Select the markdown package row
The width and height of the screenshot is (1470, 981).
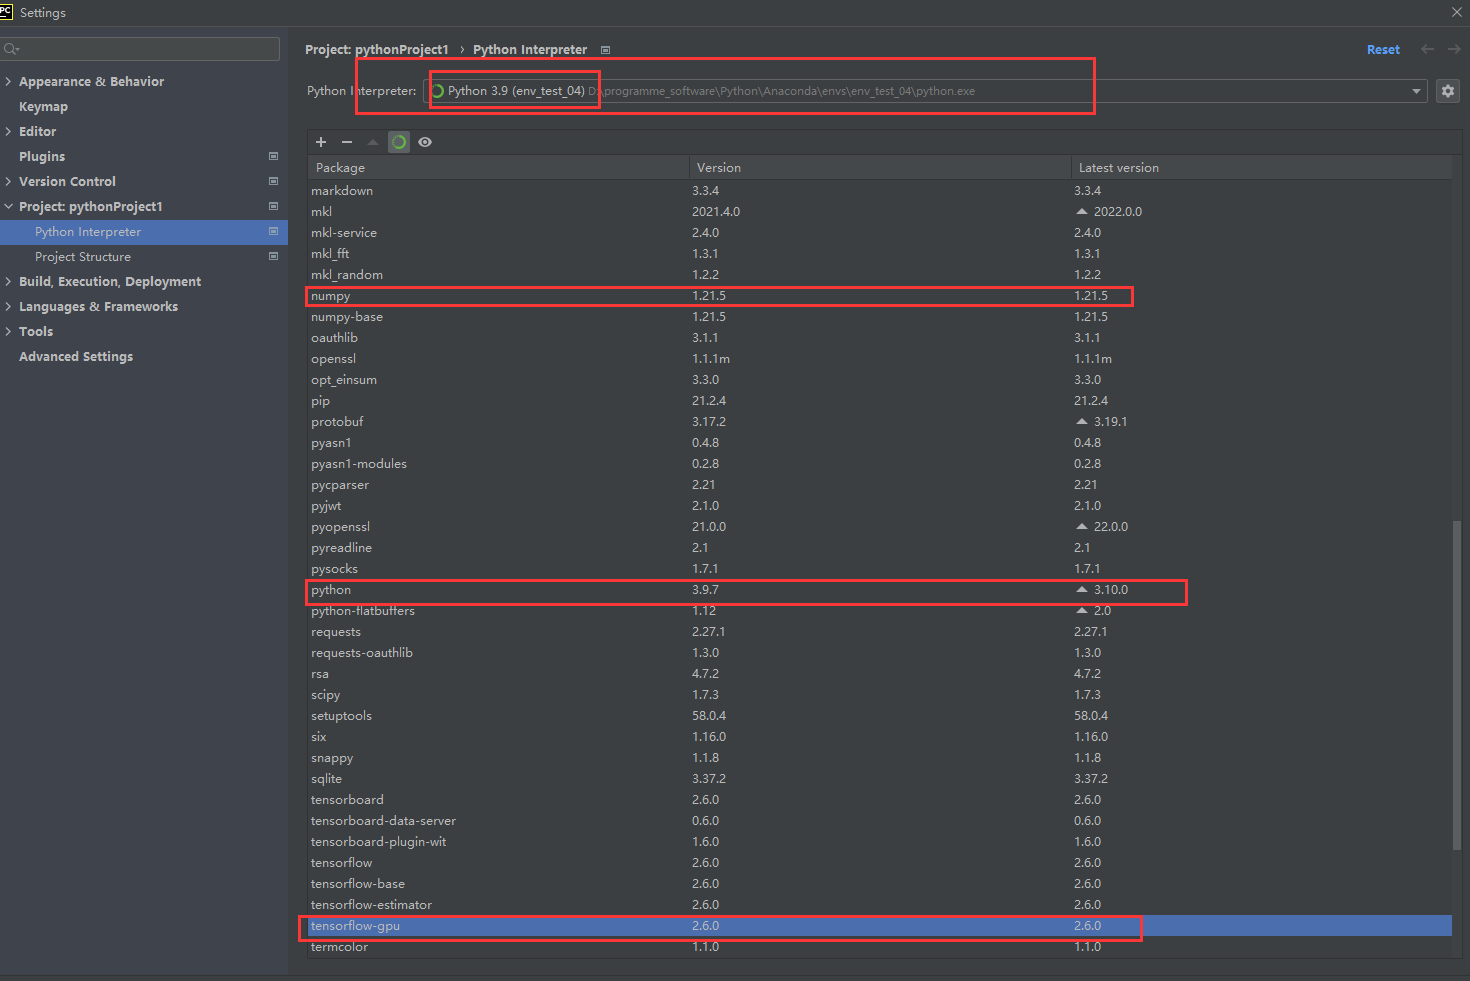tap(880, 190)
